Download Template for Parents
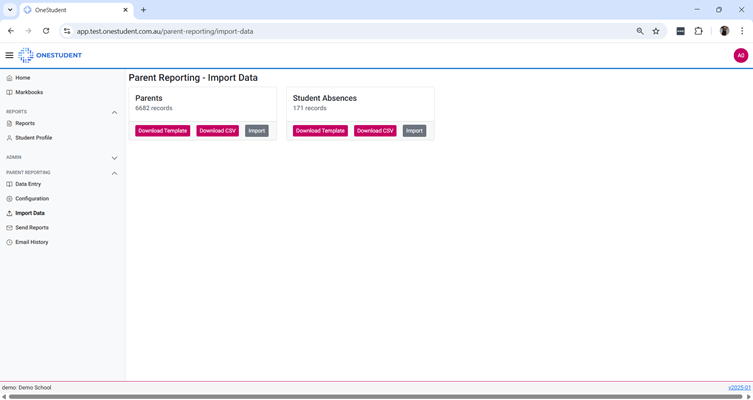The image size is (753, 400). [162, 131]
